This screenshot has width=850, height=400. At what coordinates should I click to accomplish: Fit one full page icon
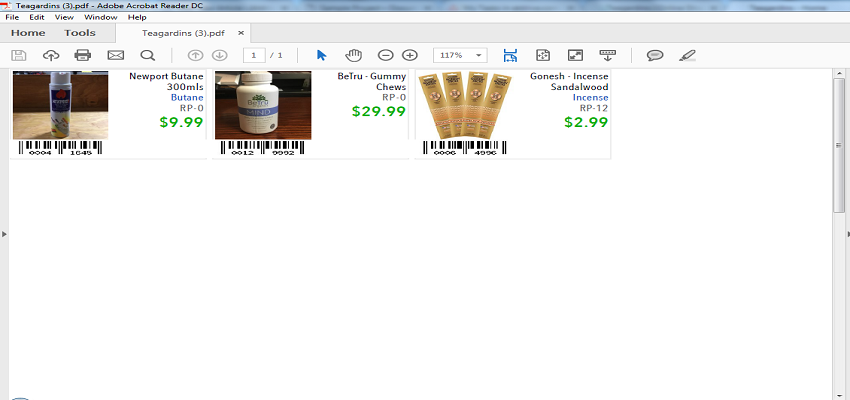pyautogui.click(x=543, y=55)
